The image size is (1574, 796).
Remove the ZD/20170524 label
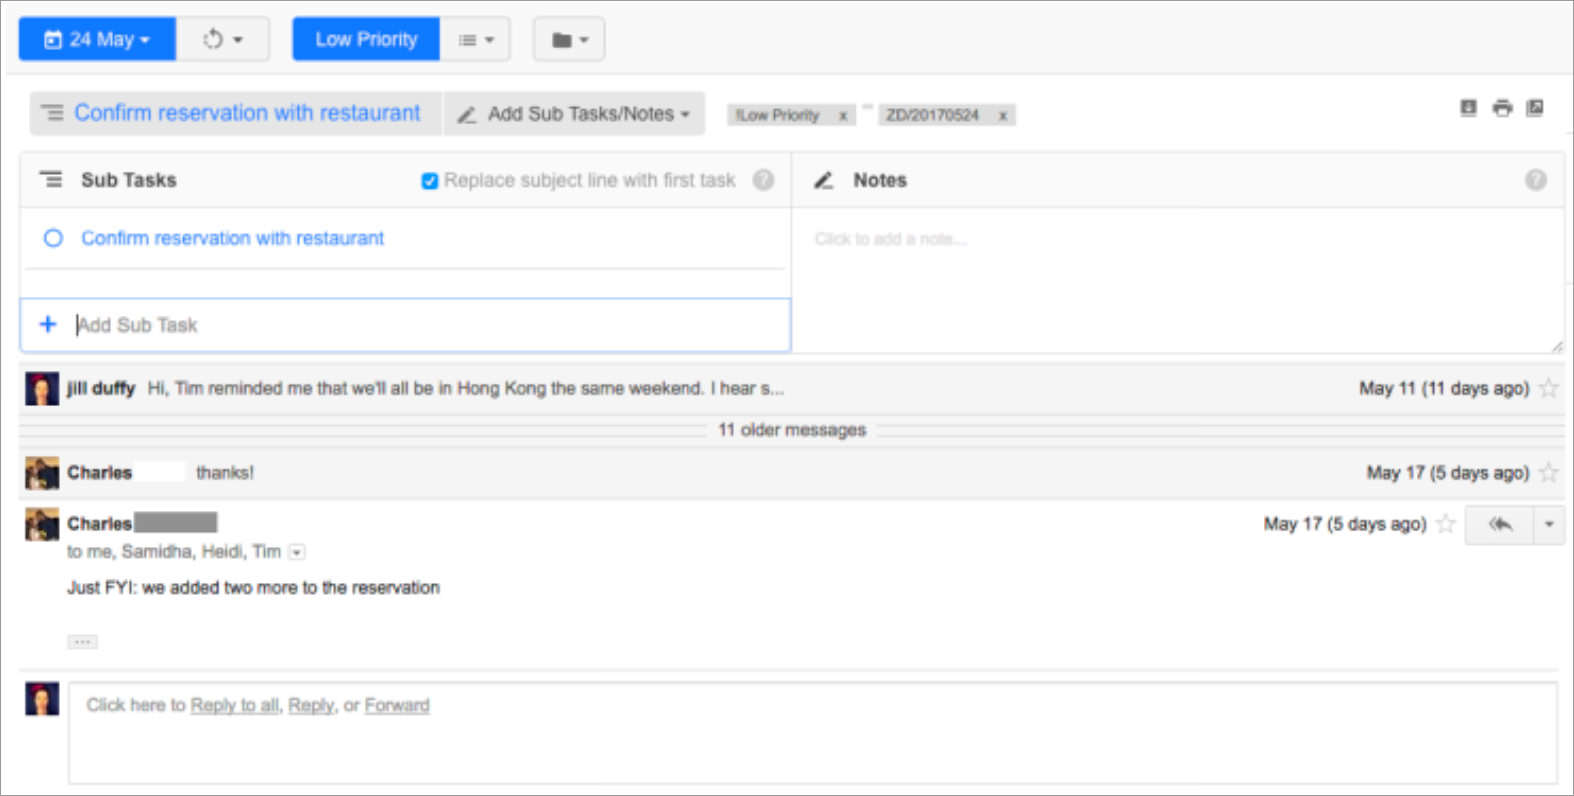coord(1002,115)
